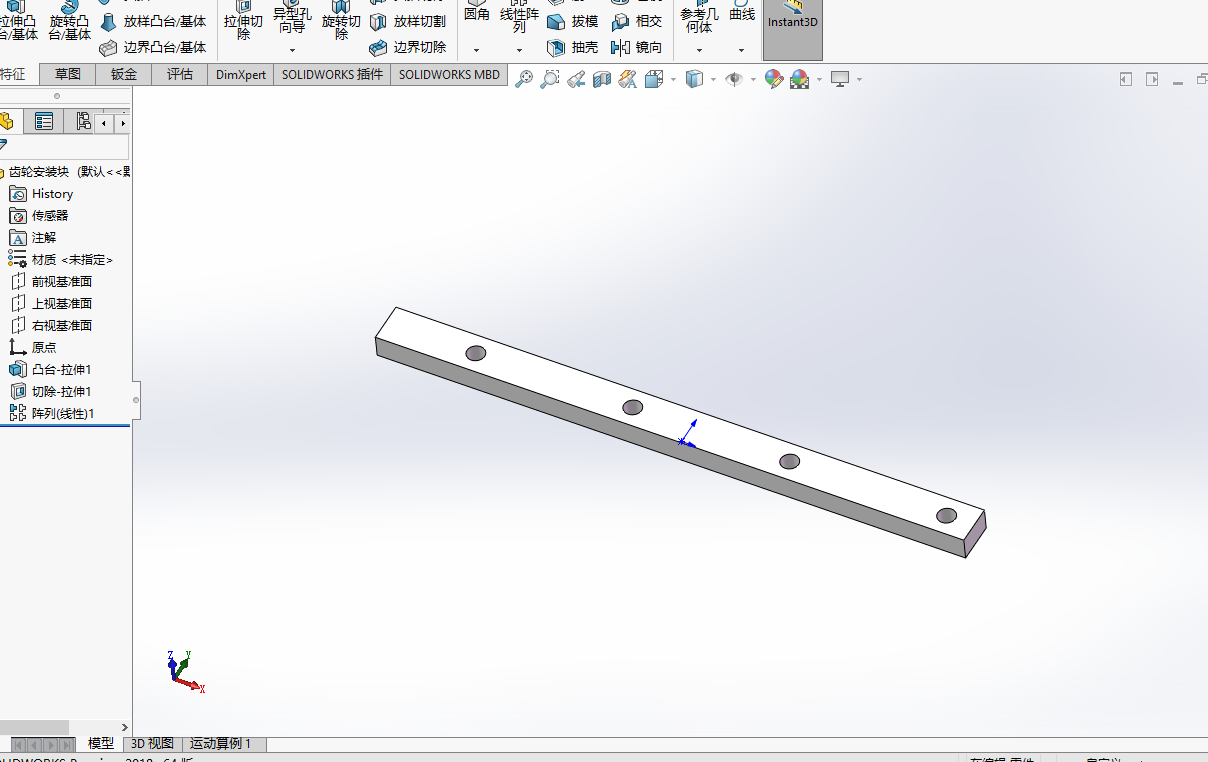Image resolution: width=1208 pixels, height=762 pixels.
Task: Select the 相交 intersect tool
Action: click(637, 21)
